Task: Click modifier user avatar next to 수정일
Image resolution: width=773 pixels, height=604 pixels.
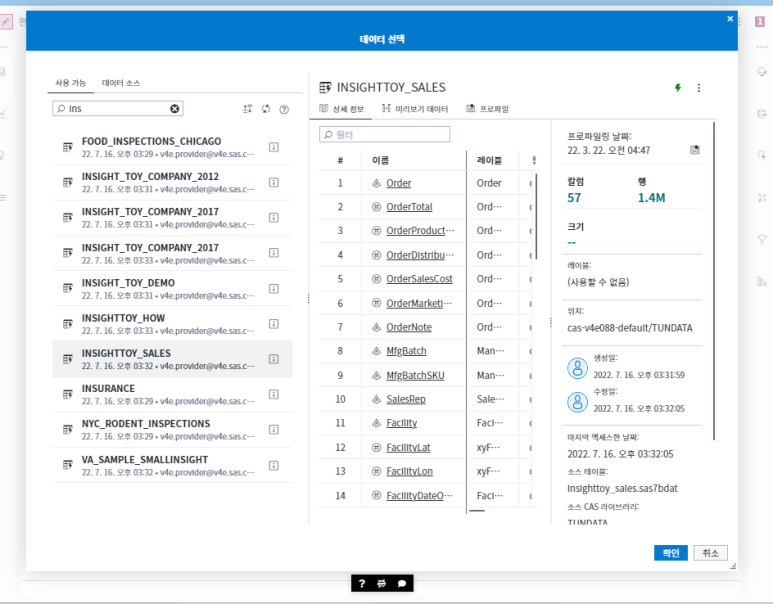Action: pos(577,402)
